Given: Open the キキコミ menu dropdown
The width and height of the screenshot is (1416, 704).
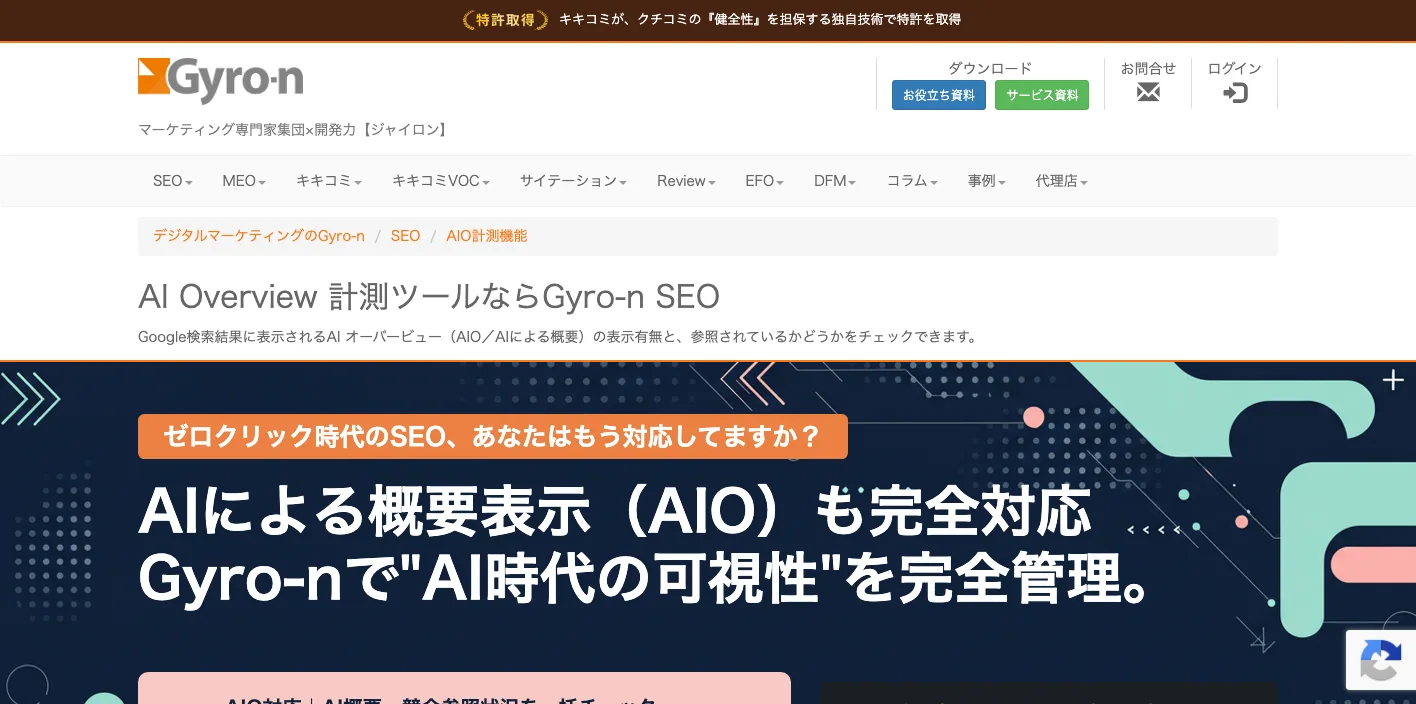Looking at the screenshot, I should click(329, 181).
